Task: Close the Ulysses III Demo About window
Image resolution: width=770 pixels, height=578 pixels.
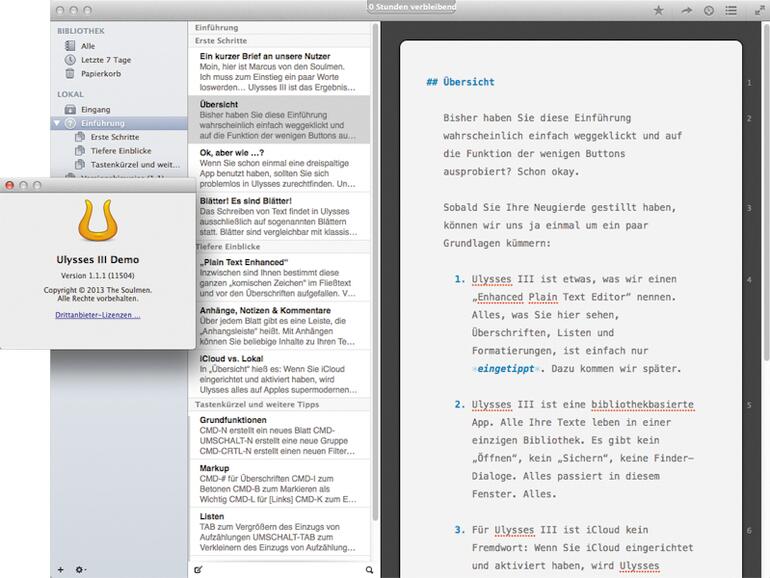Action: 9,185
